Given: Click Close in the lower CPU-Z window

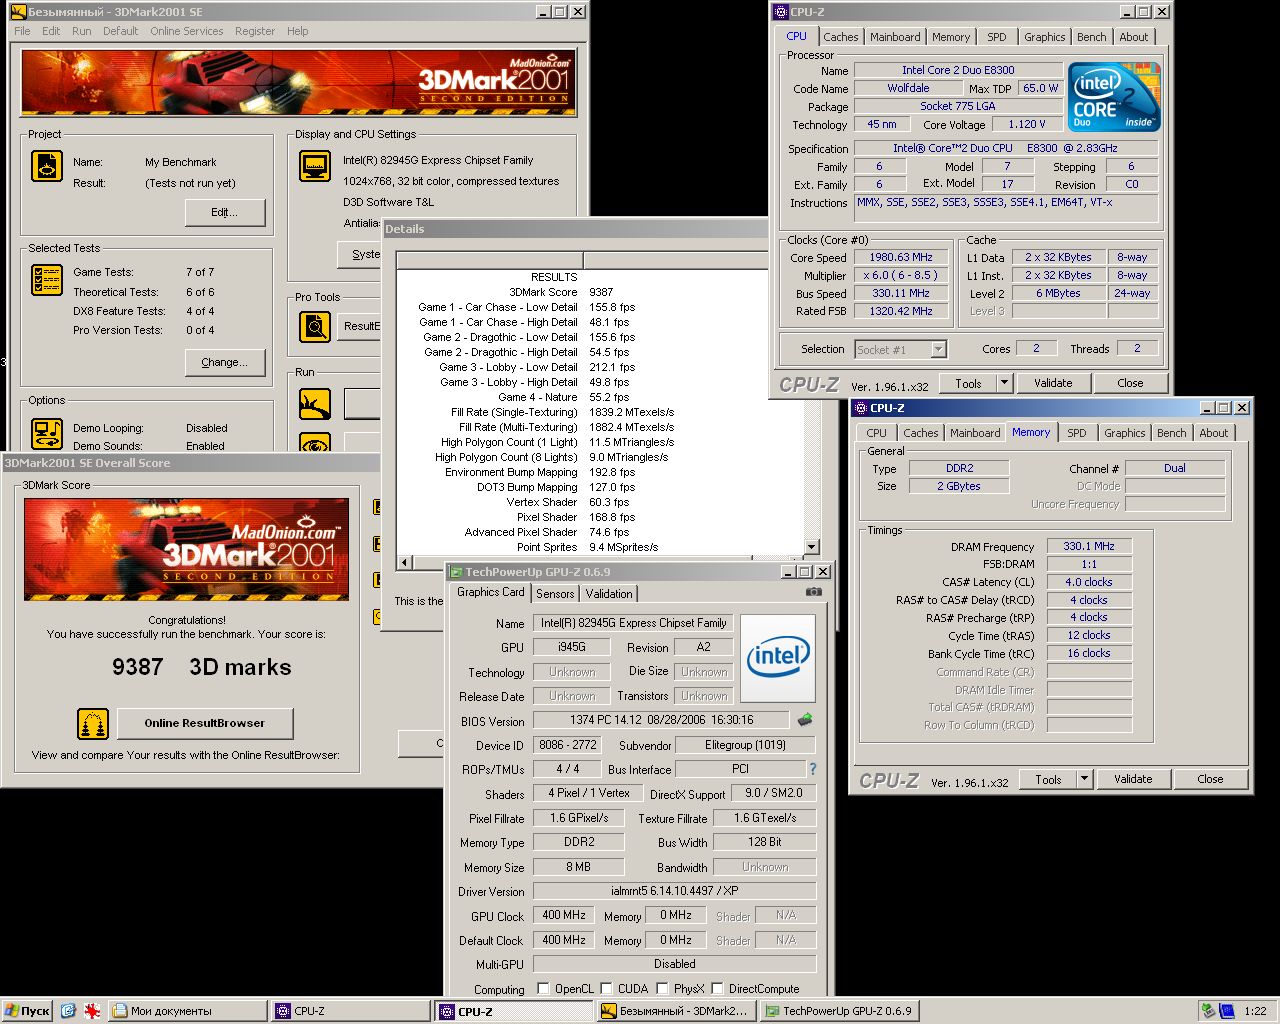Looking at the screenshot, I should pos(1210,779).
